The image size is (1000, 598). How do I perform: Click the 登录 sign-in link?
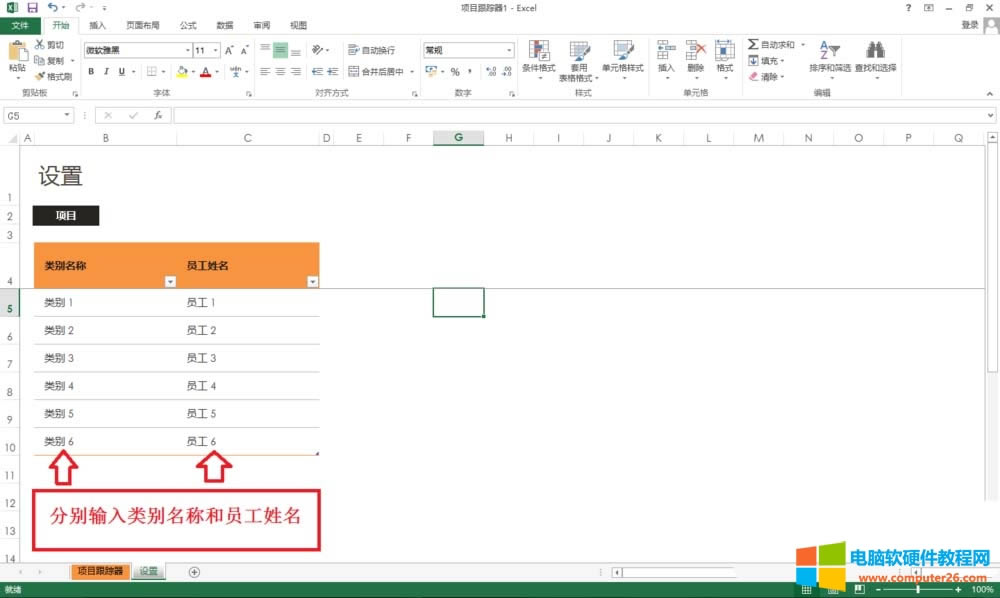click(x=969, y=25)
